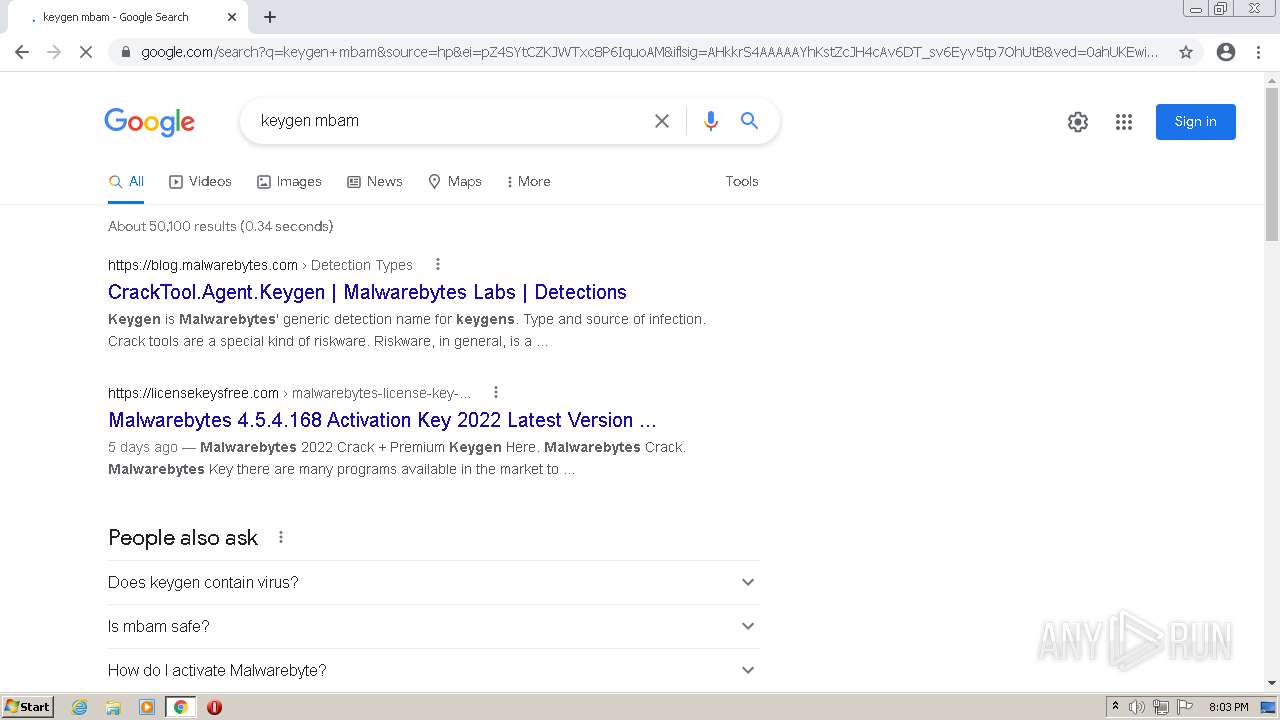Click the licensekeysfree.com URL breadcrumb
The image size is (1280, 720).
click(x=289, y=393)
